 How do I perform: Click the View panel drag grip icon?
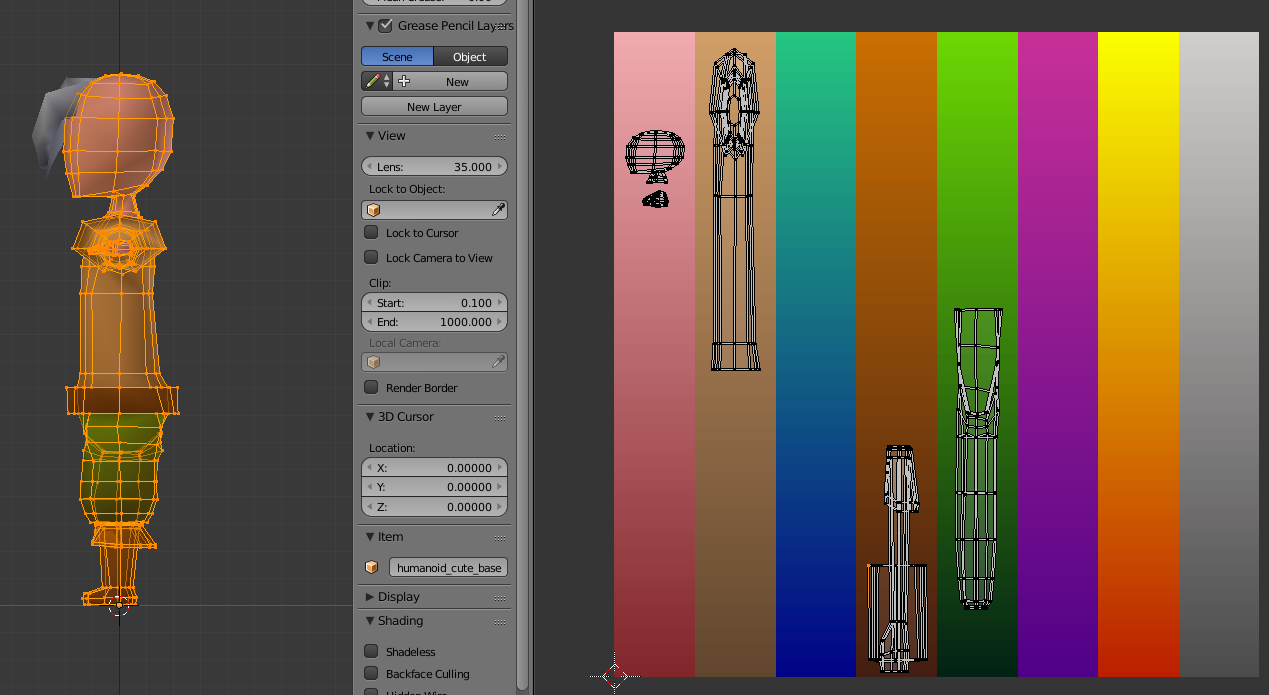499,137
